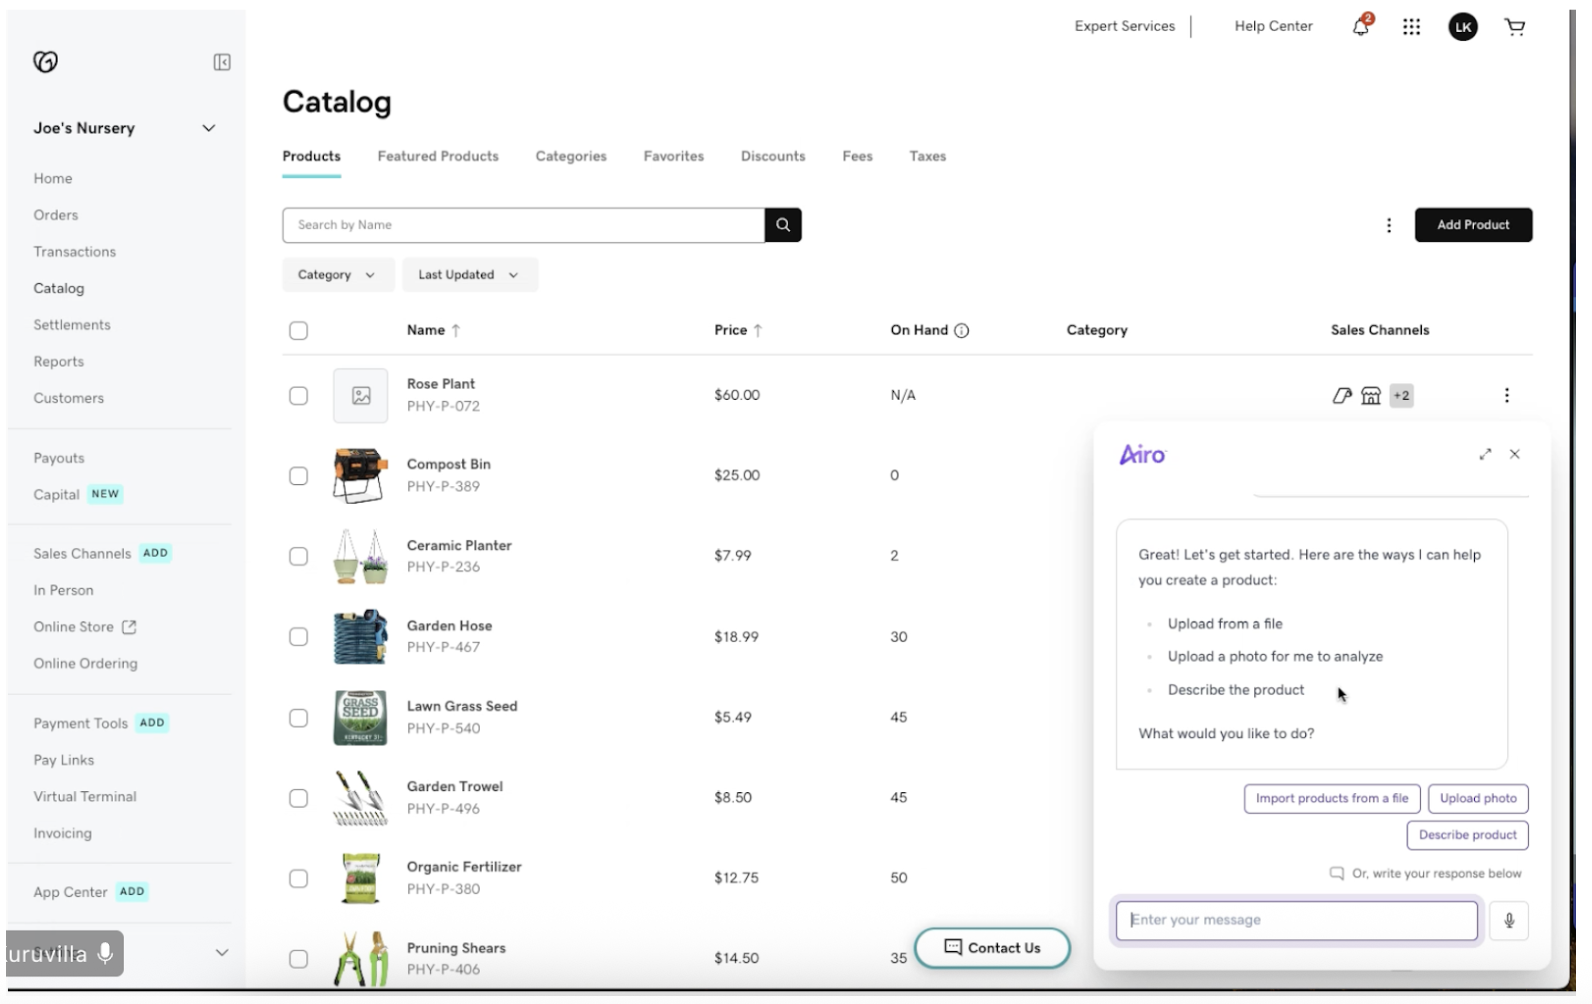Open the Last Updated filter dropdown
1592x1004 pixels.
click(x=469, y=275)
